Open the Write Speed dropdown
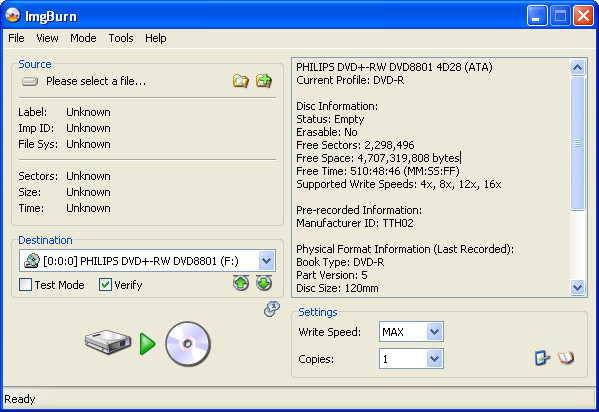 [x=434, y=332]
